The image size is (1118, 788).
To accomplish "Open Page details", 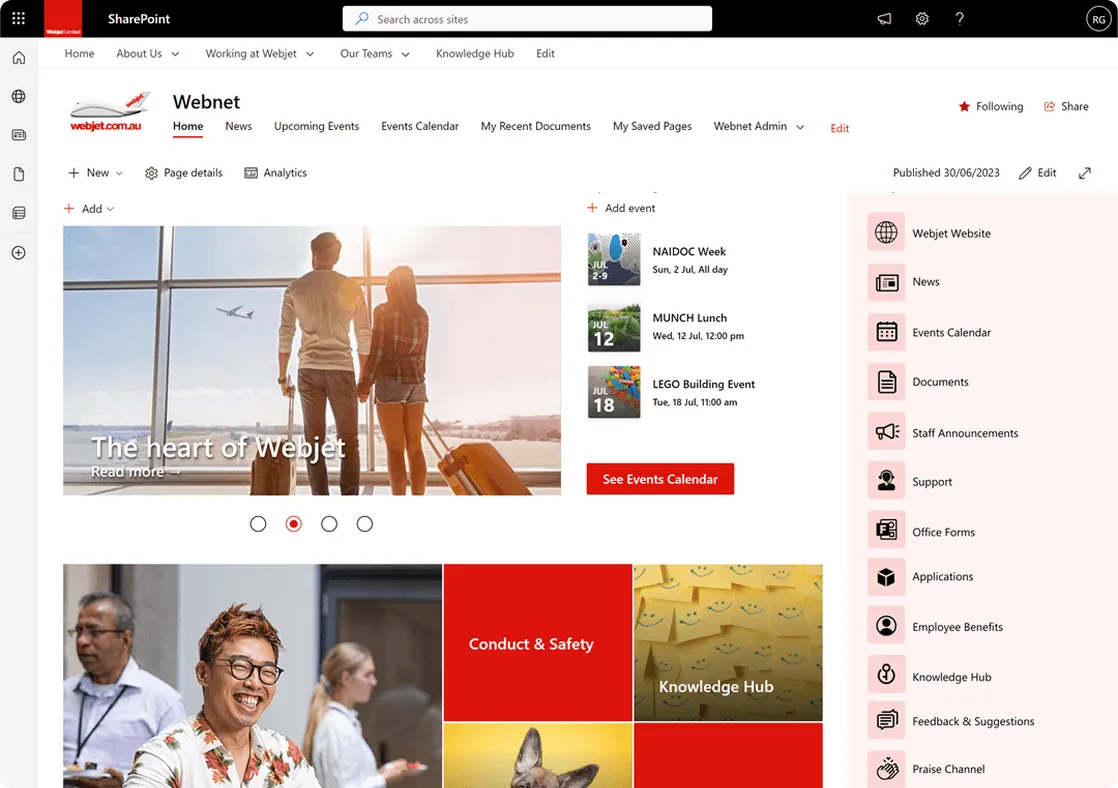I will tap(184, 173).
